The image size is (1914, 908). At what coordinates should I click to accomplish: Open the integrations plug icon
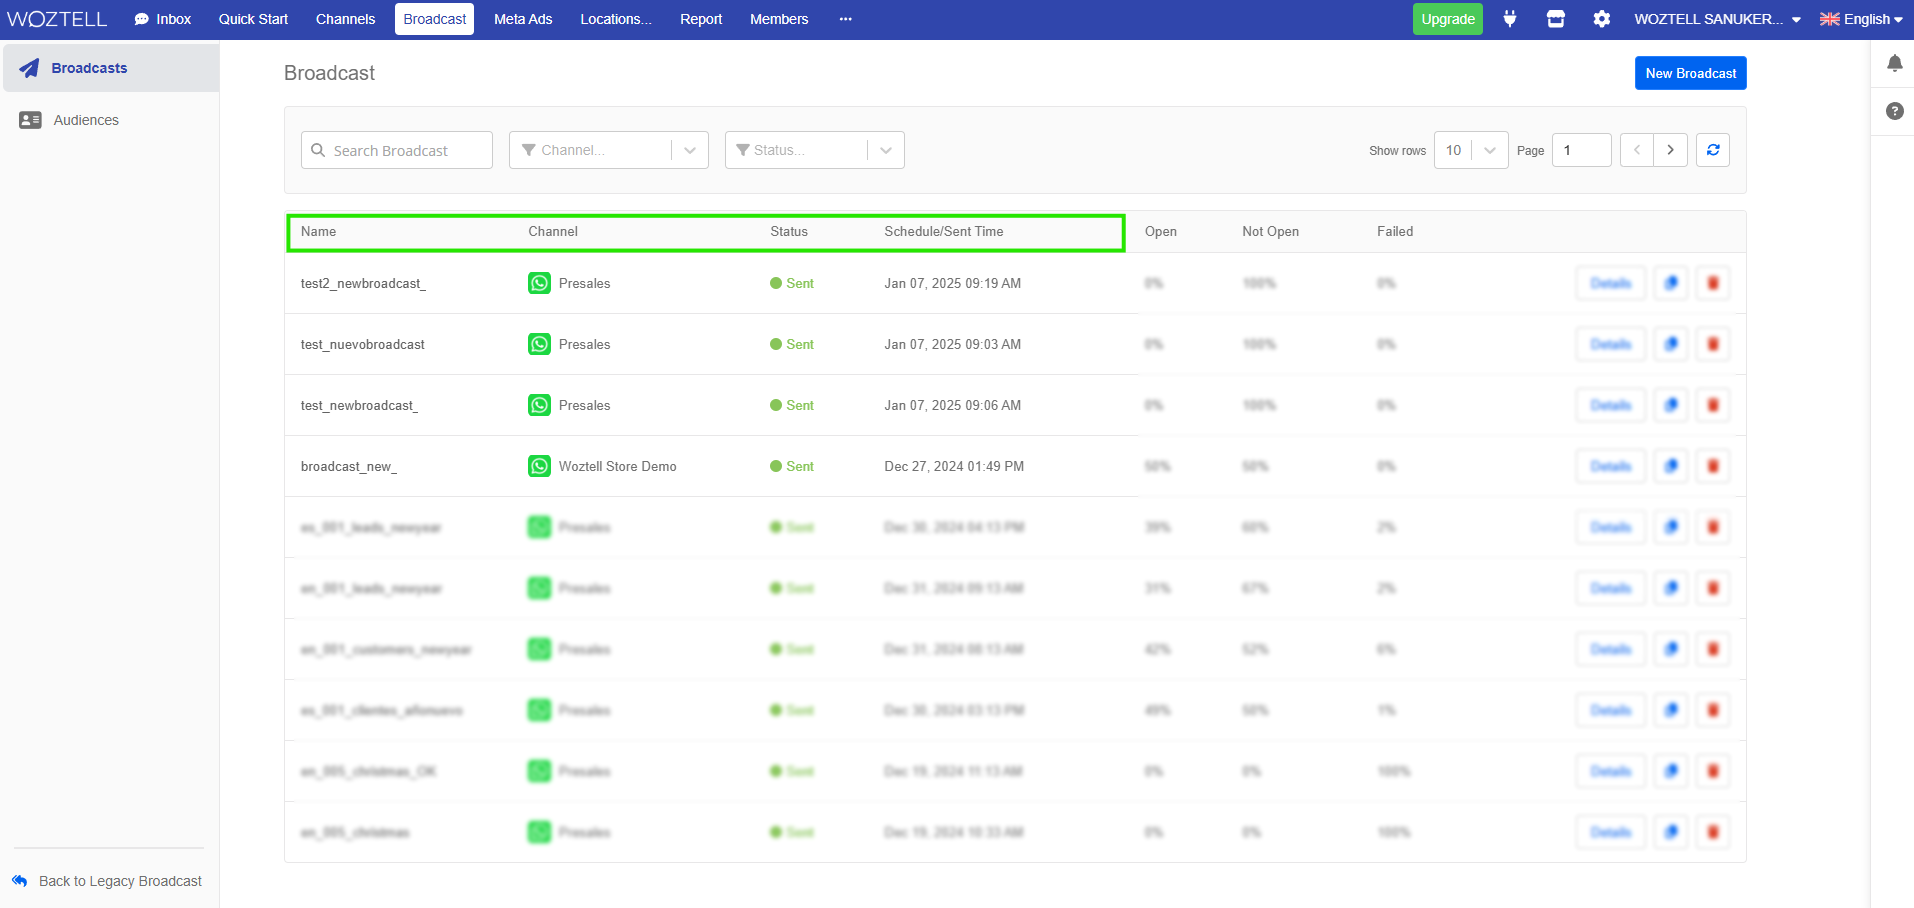1510,19
